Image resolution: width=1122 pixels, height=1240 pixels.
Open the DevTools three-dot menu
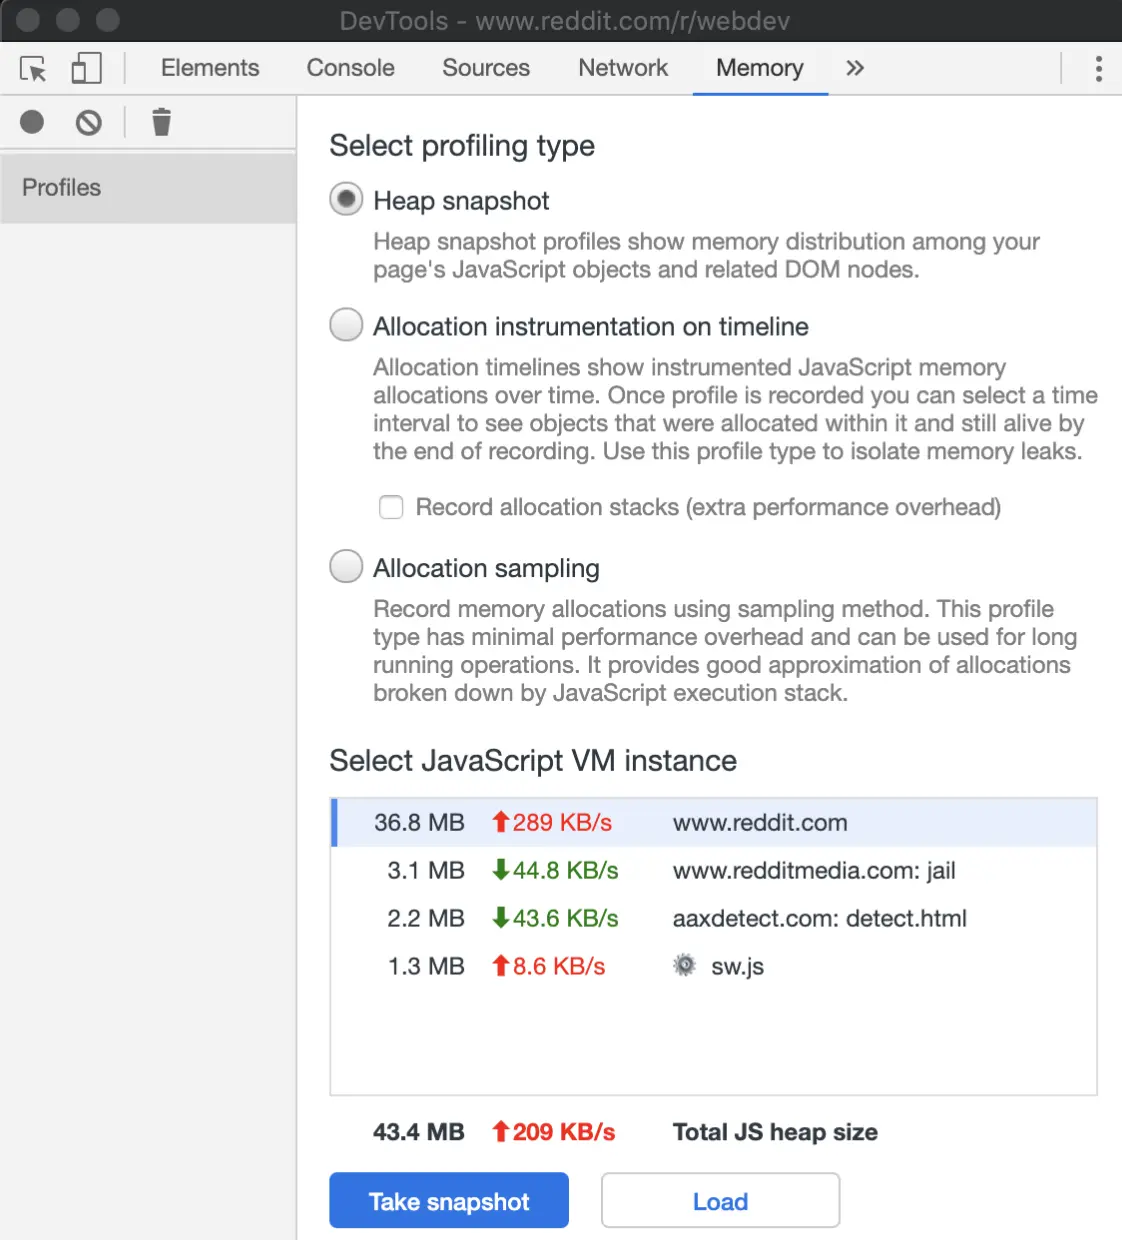[x=1098, y=69]
